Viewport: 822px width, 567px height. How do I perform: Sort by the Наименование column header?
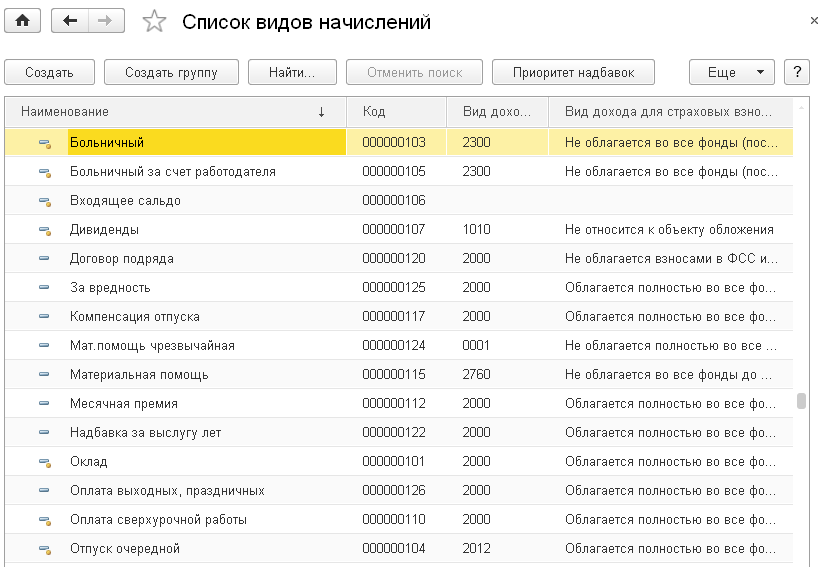pos(172,112)
